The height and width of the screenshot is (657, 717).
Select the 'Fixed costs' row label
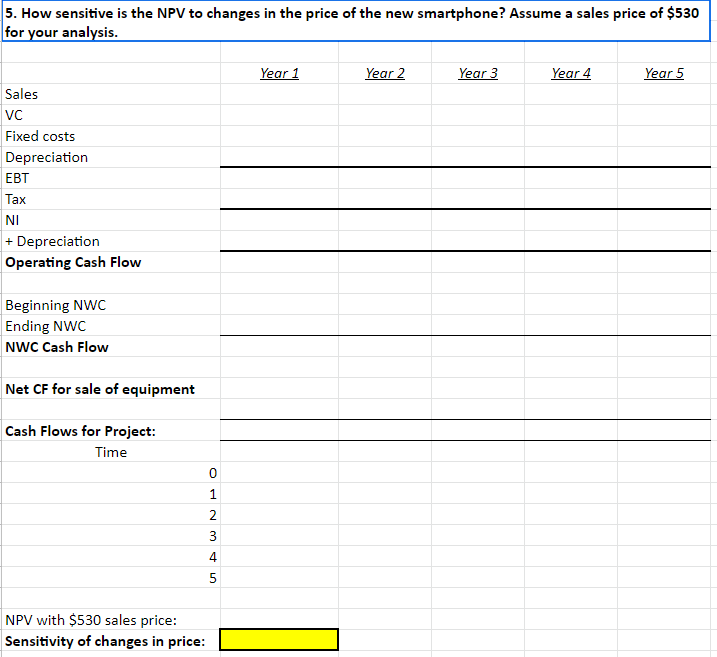[x=40, y=136]
